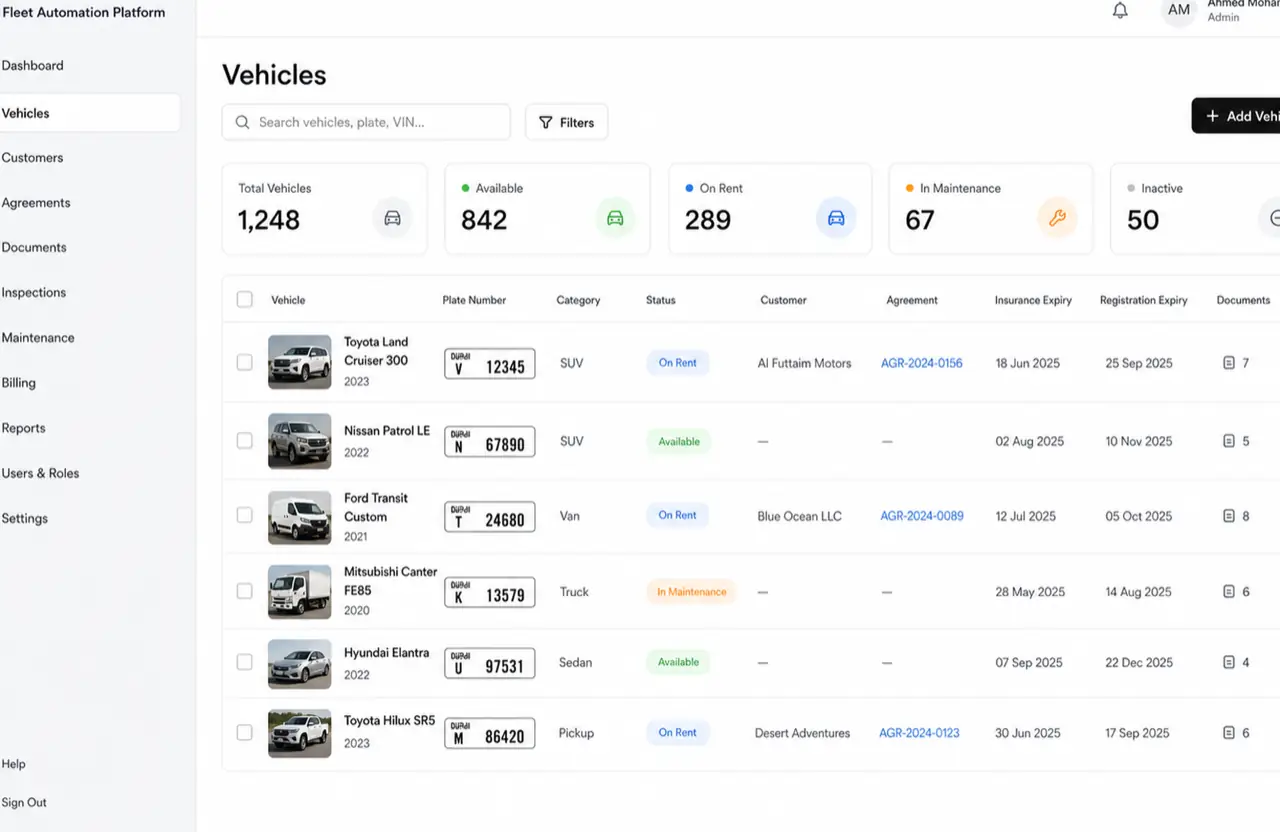This screenshot has height=832, width=1280.
Task: Open Maintenance in the sidebar
Action: [38, 338]
